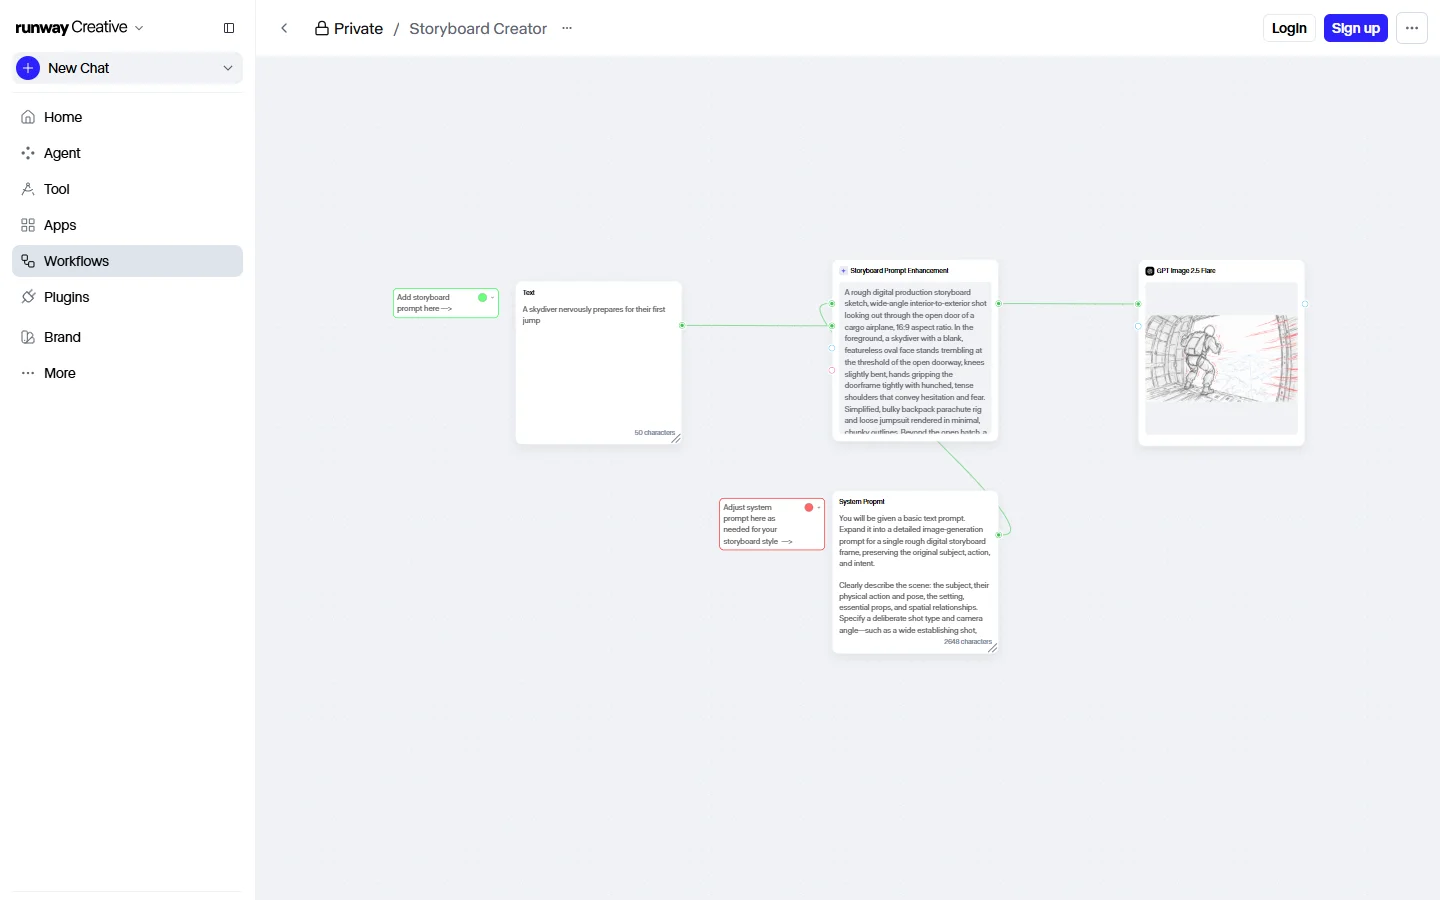Click the 'Add storyboard prompt here' note
Viewport: 1440px width, 900px height.
coord(446,303)
